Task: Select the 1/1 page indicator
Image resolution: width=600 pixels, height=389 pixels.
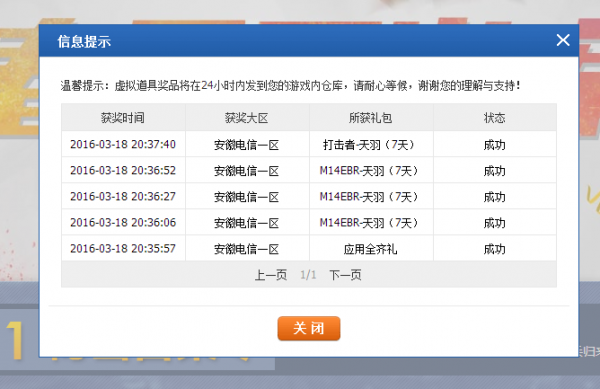Action: point(308,275)
